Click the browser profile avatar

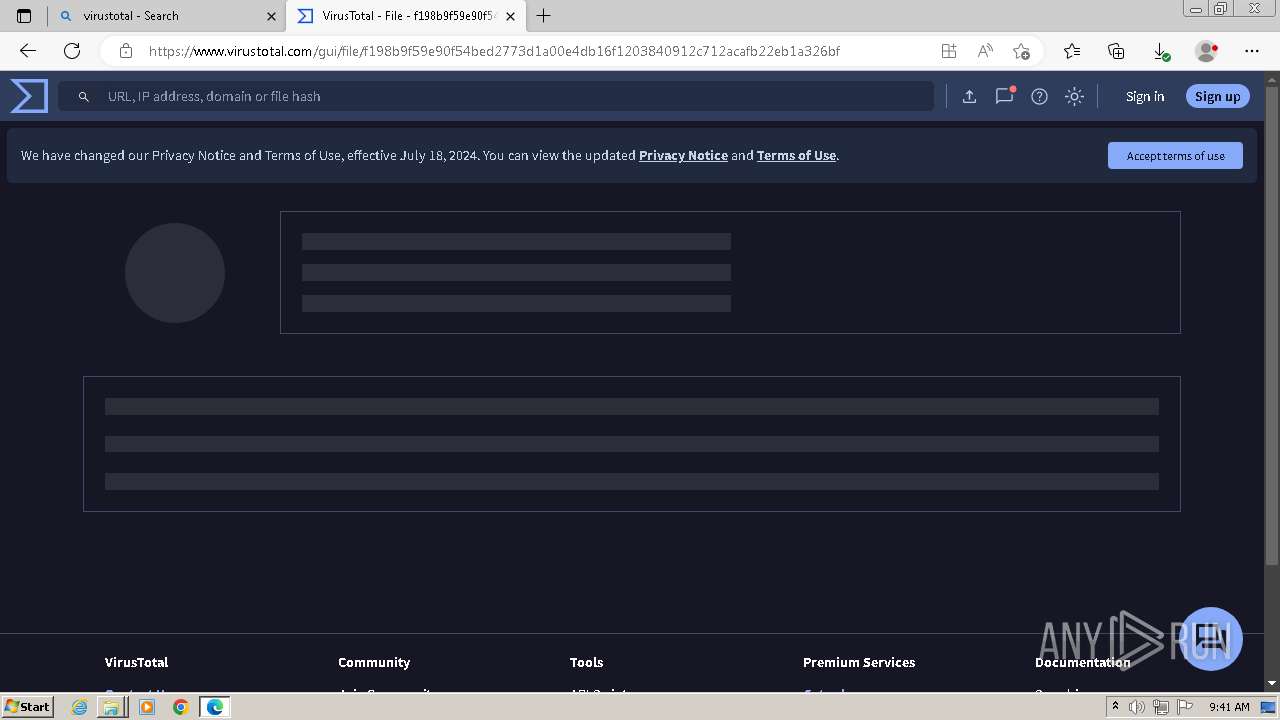[x=1207, y=51]
